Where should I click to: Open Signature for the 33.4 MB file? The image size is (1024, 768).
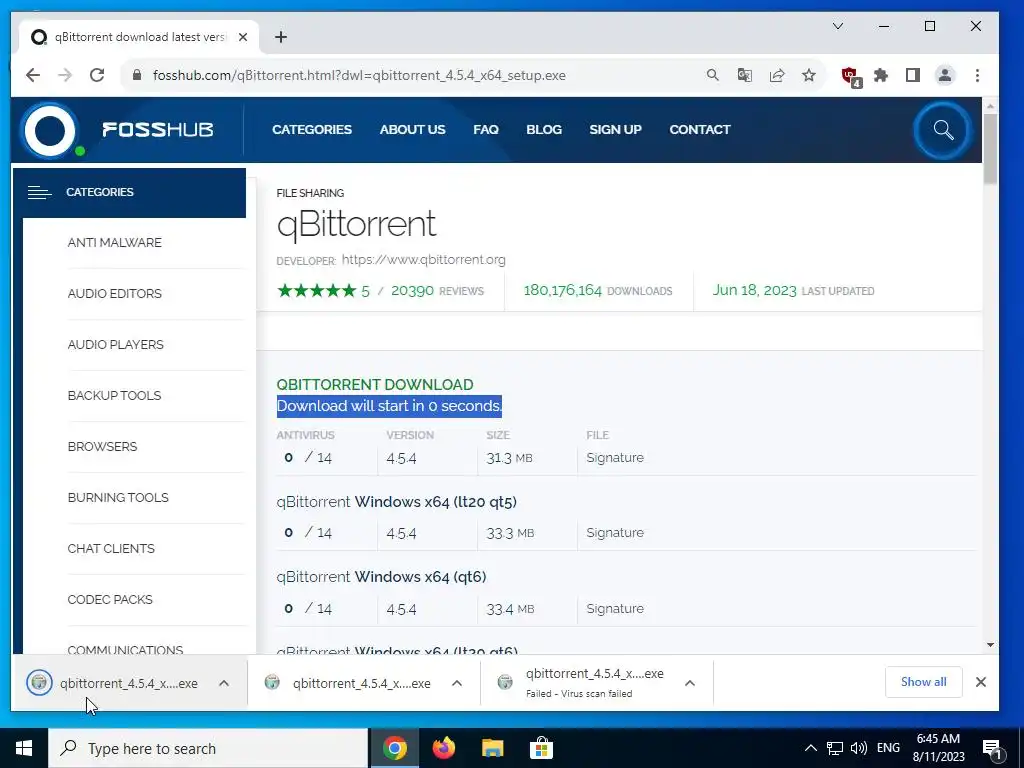tap(615, 608)
